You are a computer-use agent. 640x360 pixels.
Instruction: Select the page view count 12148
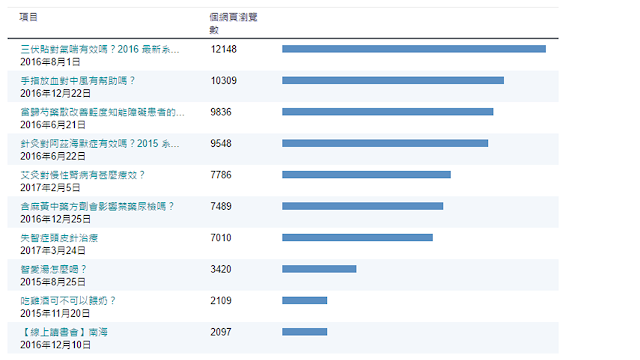pyautogui.click(x=224, y=49)
